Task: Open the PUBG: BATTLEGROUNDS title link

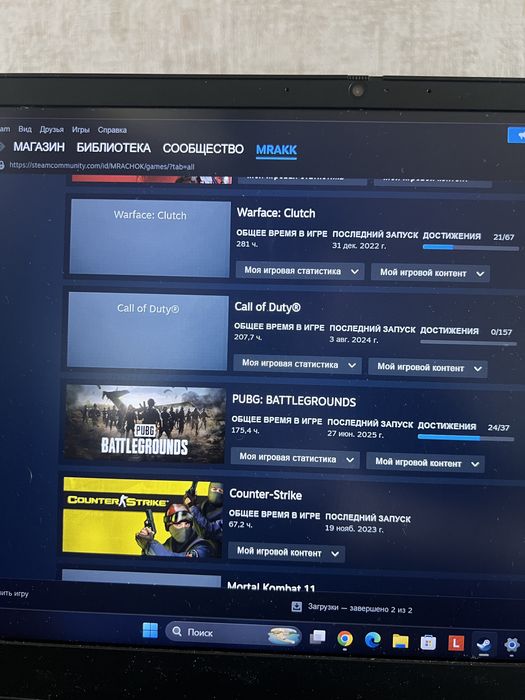Action: [294, 400]
